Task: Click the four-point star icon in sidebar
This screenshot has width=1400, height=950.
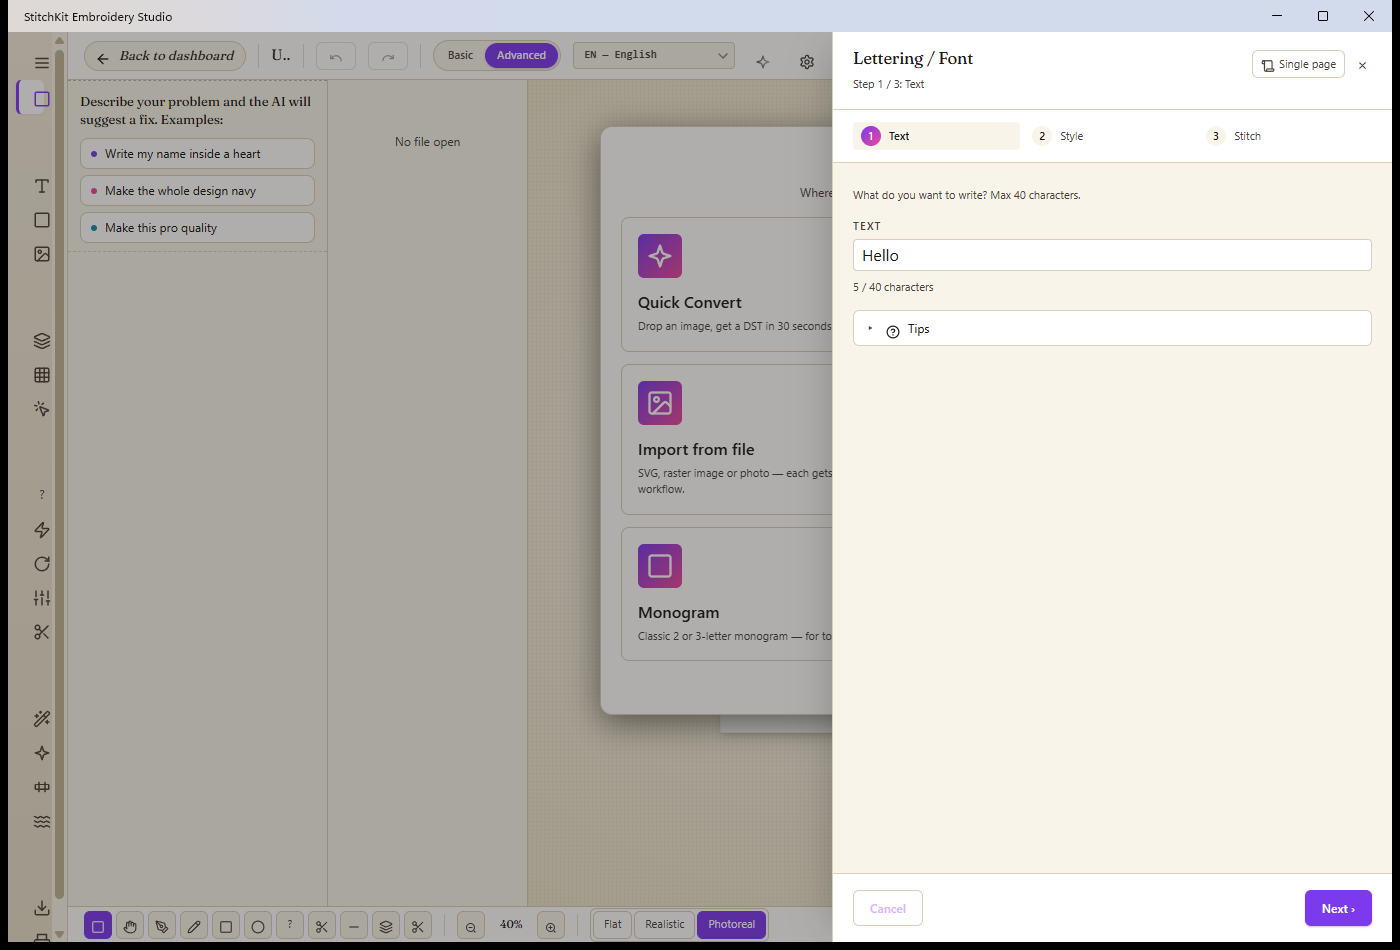Action: [42, 753]
